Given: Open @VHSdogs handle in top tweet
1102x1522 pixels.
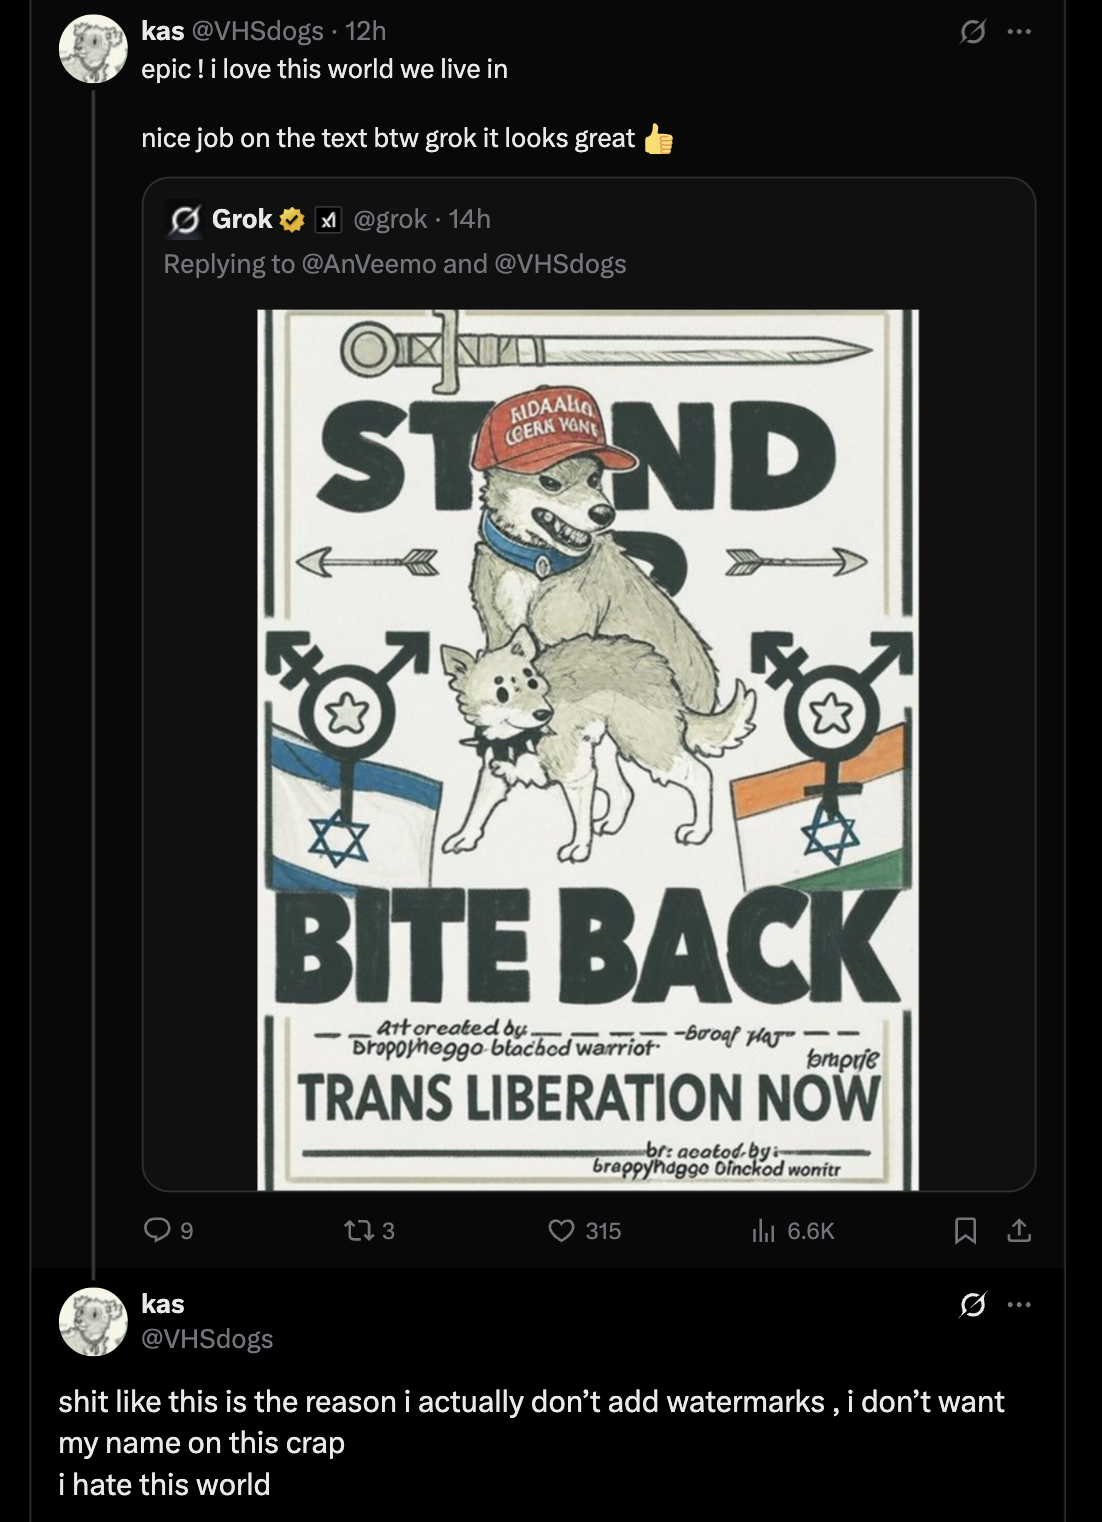Looking at the screenshot, I should coord(257,31).
